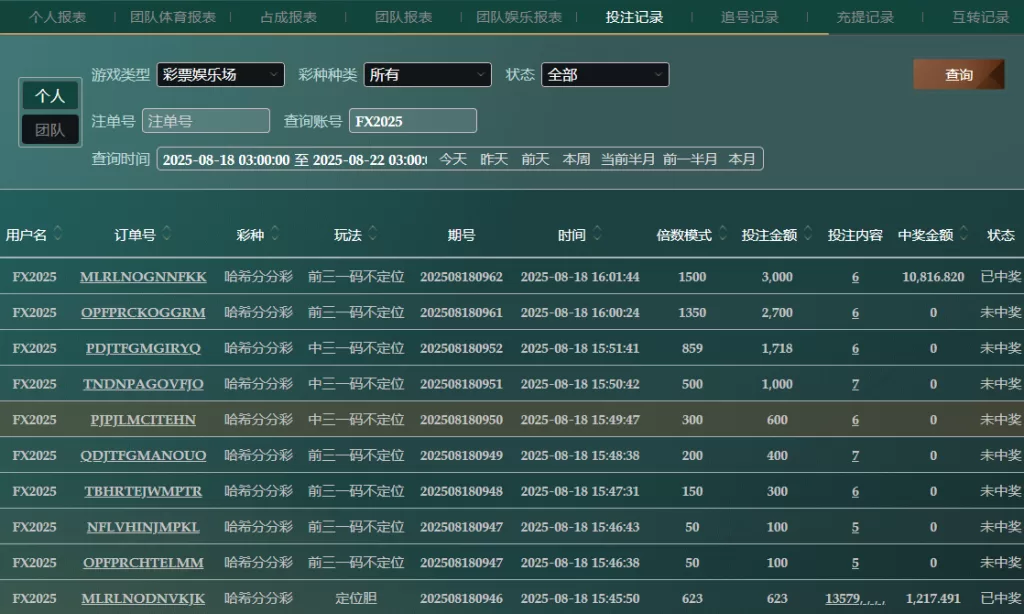Click timestamp 2025-08-18 15:49:47

580,420
